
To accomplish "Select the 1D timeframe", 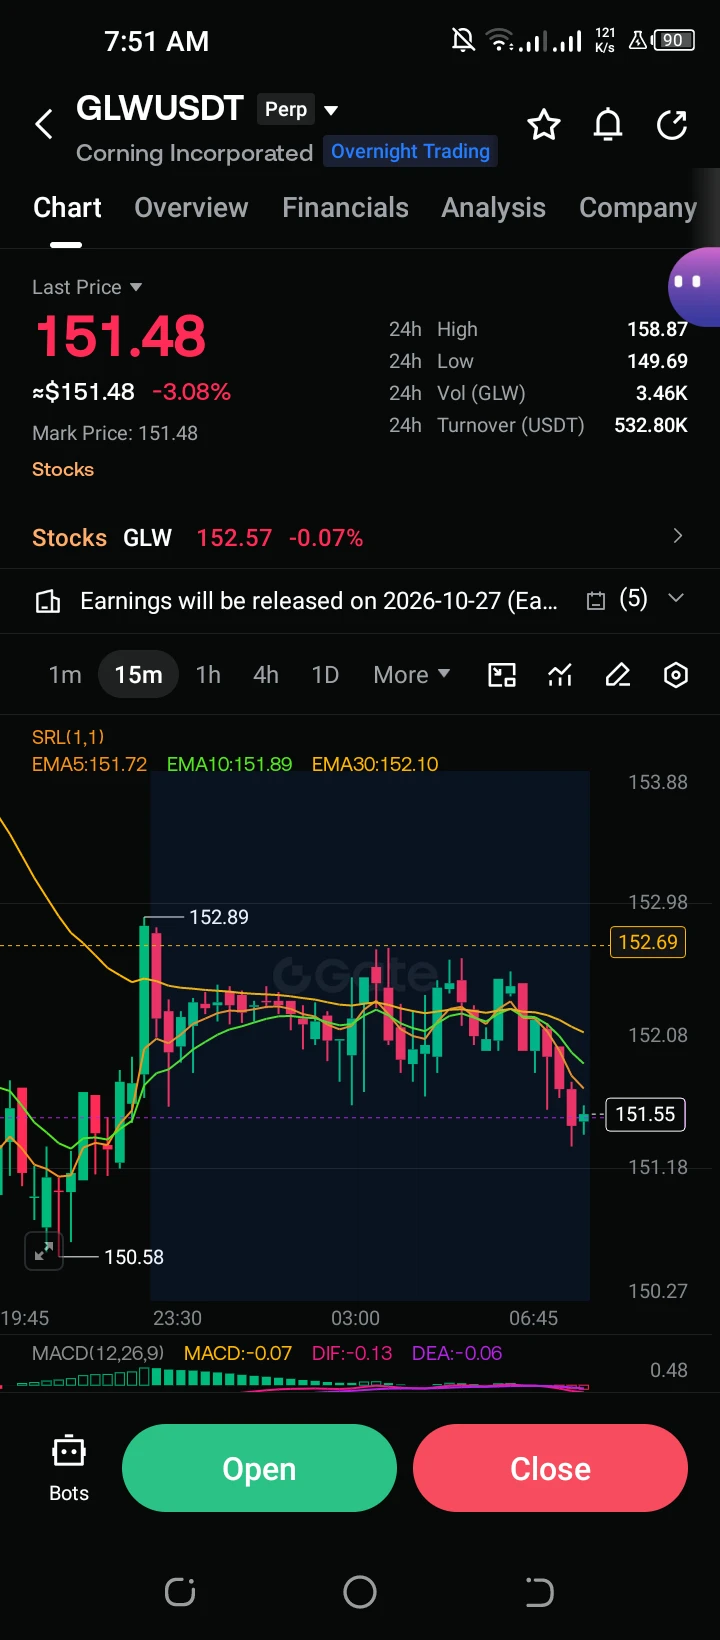I will (325, 675).
